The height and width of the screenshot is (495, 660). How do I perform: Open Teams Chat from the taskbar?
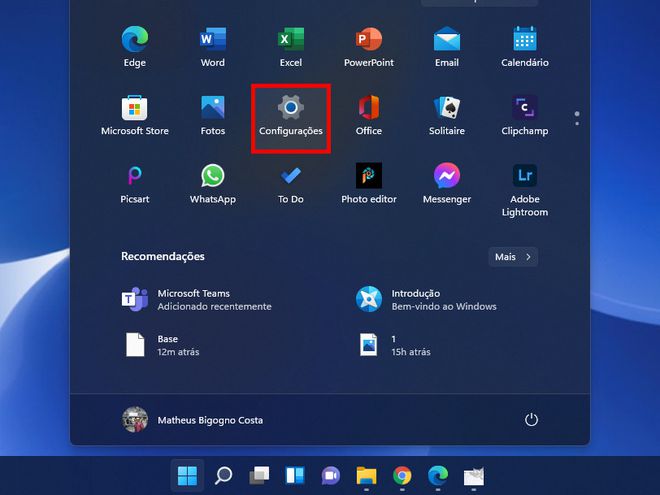331,476
